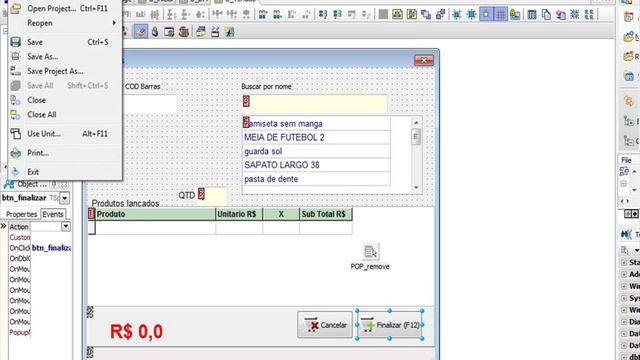Image resolution: width=640 pixels, height=360 pixels.
Task: Click toolbar icon right of pink grid icon
Action: 515,15
